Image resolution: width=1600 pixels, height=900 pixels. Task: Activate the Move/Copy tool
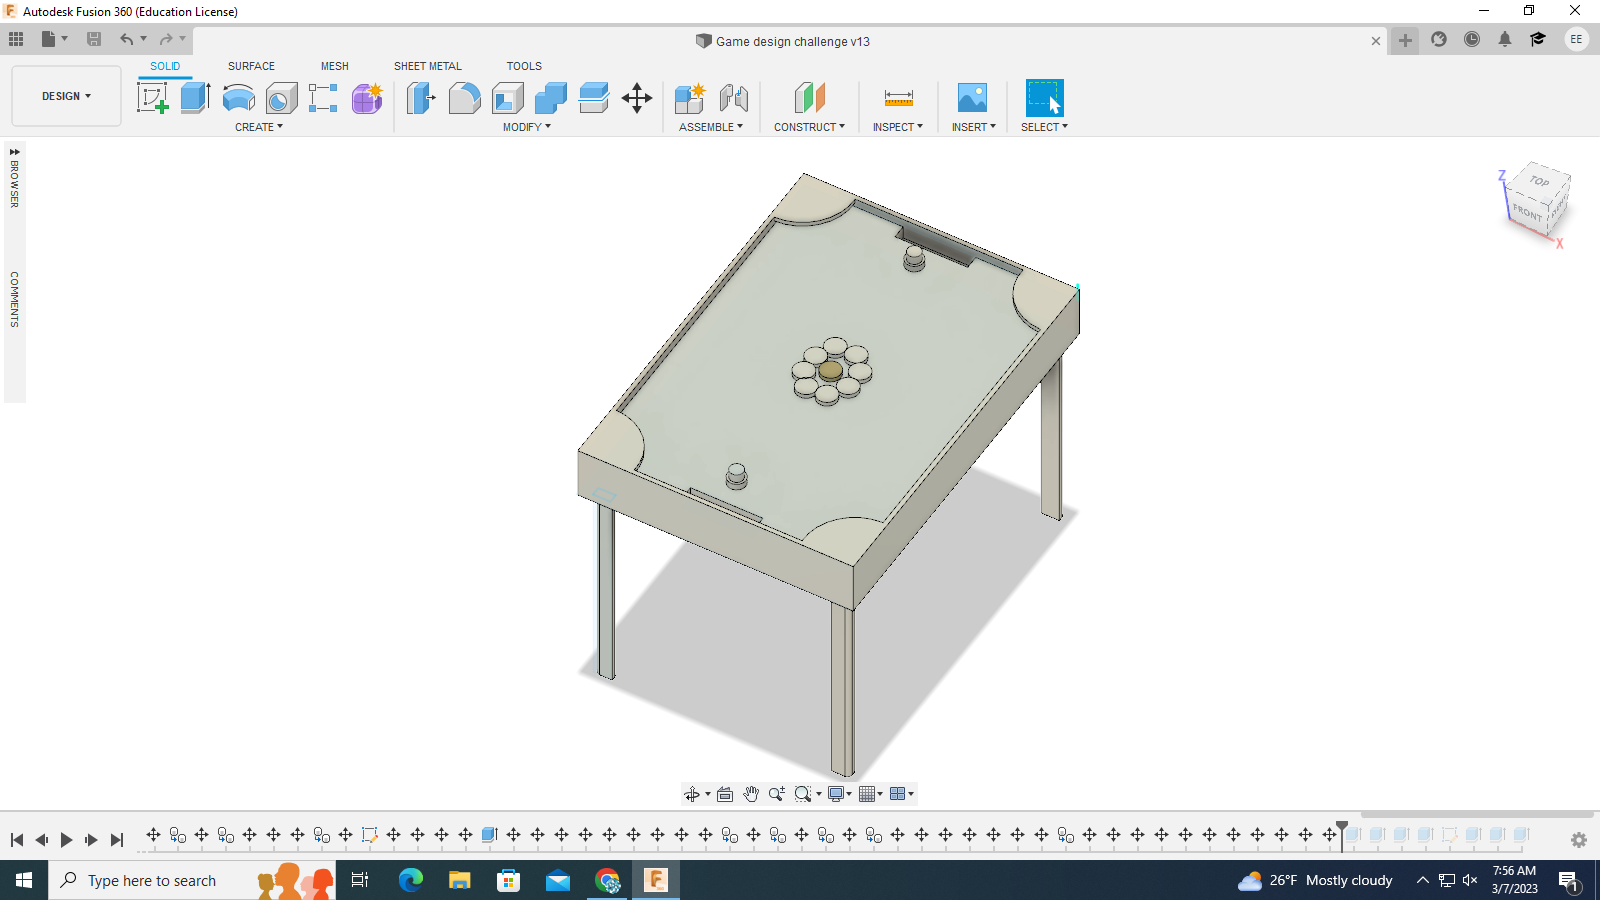[637, 97]
